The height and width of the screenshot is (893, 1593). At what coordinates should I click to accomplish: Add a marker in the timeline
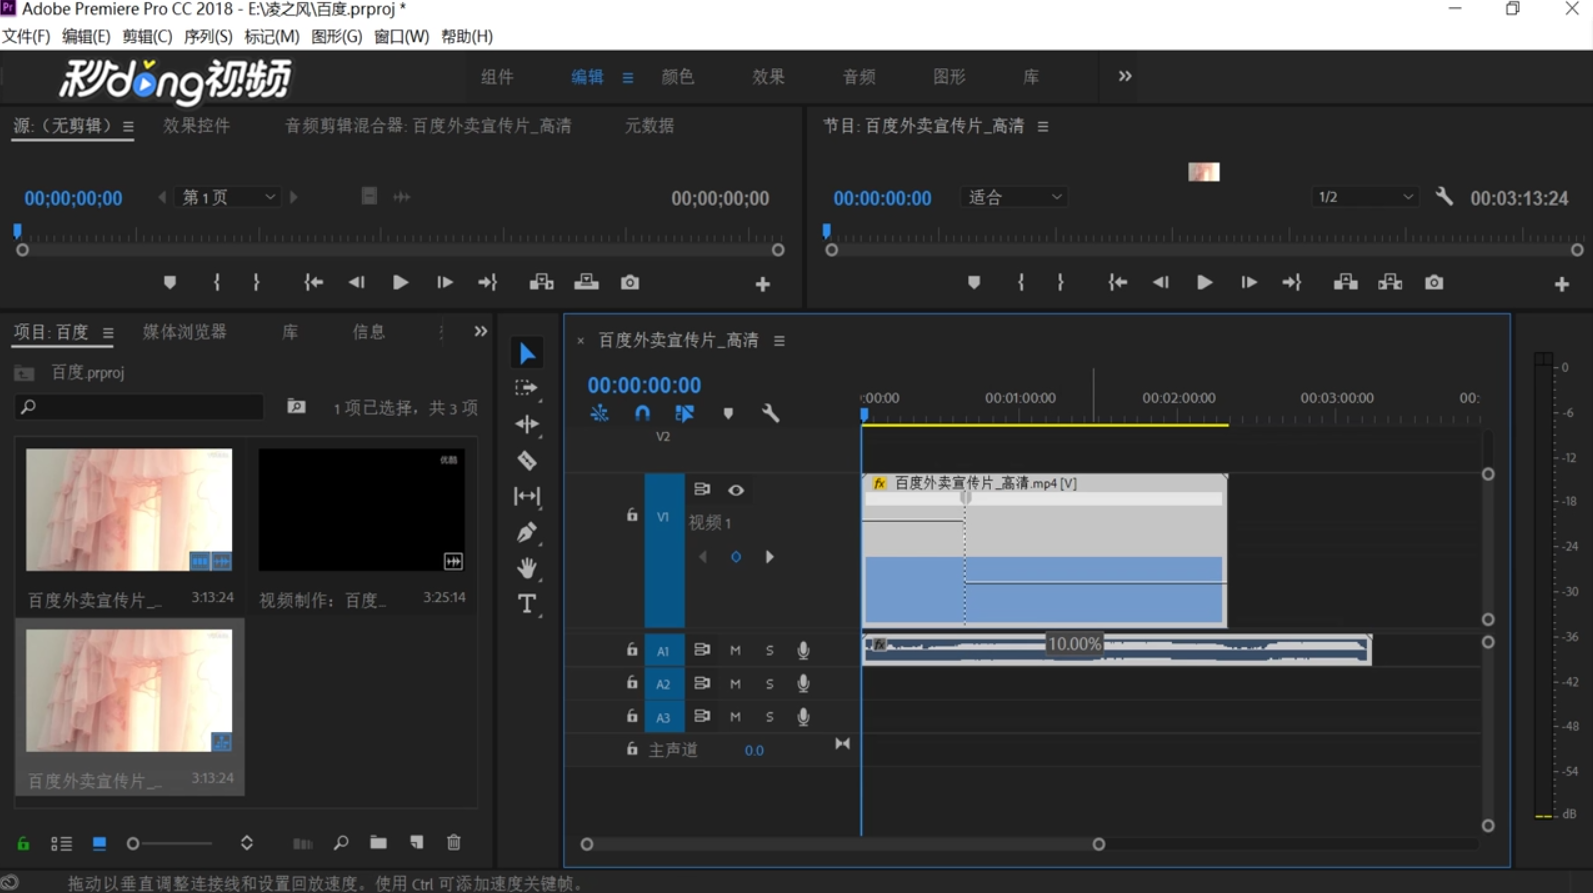(x=728, y=413)
